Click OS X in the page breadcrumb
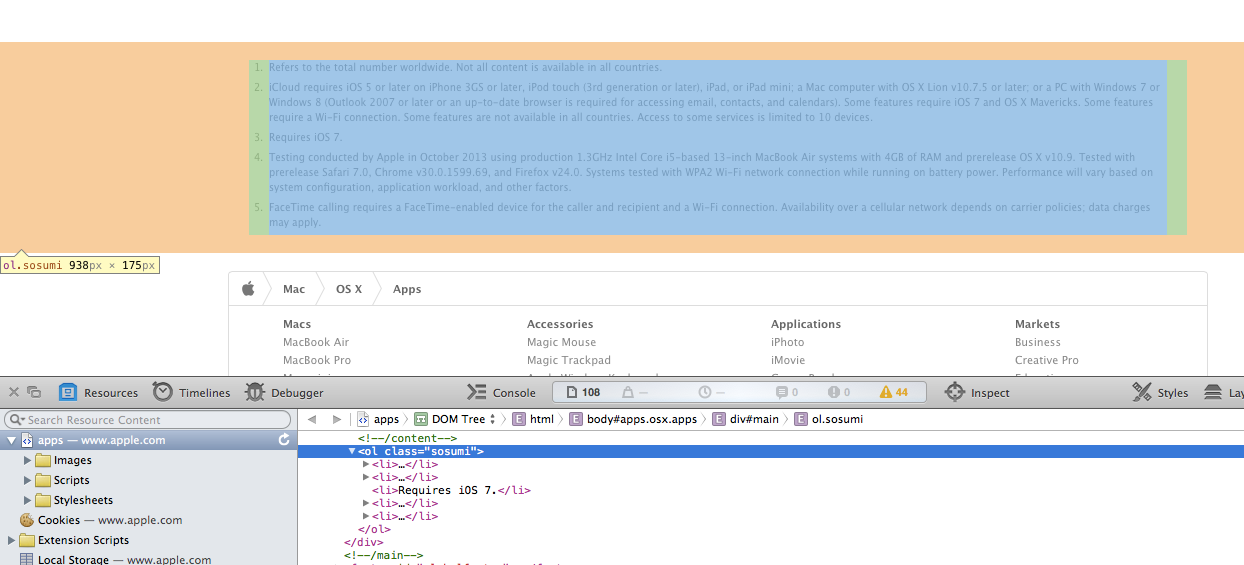The width and height of the screenshot is (1244, 565). [x=349, y=289]
